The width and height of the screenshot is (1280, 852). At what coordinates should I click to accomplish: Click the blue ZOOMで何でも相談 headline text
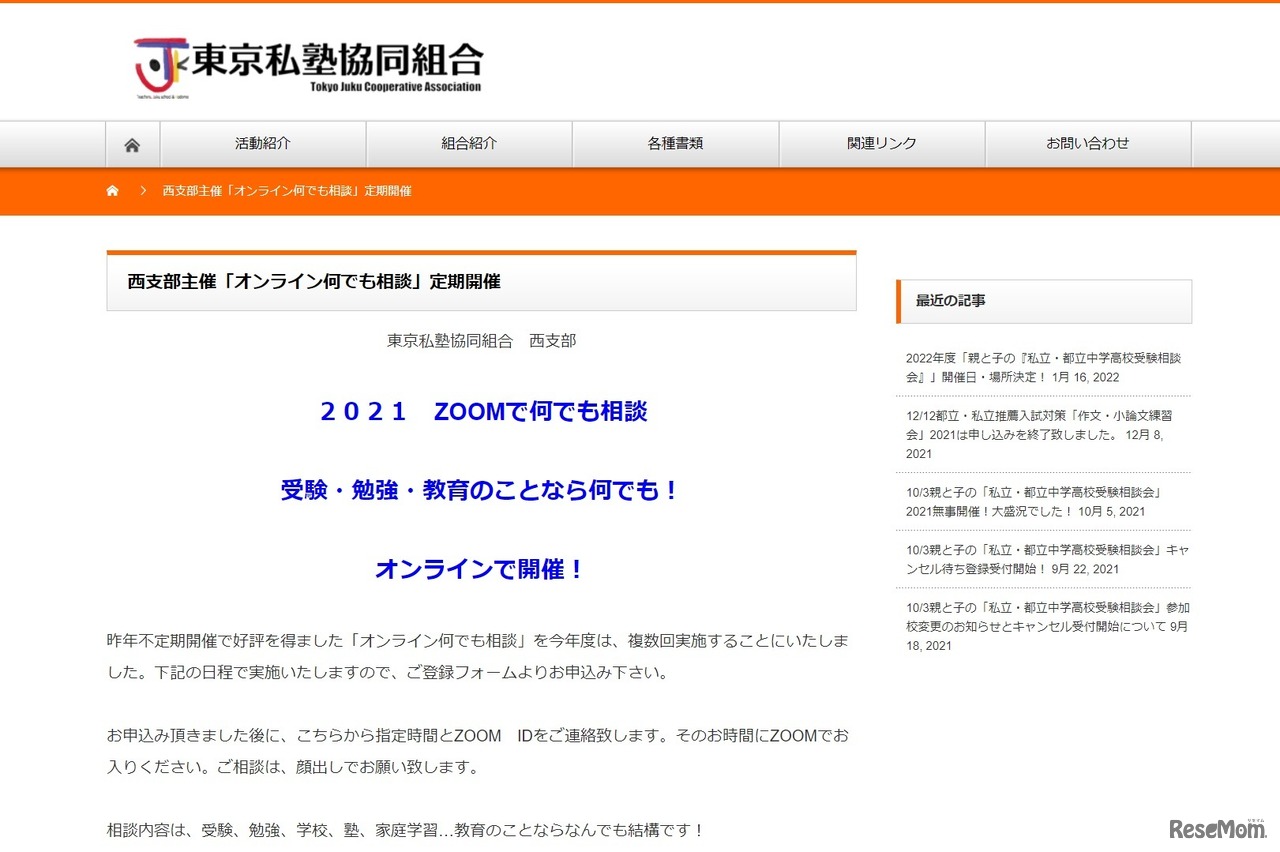pos(481,411)
